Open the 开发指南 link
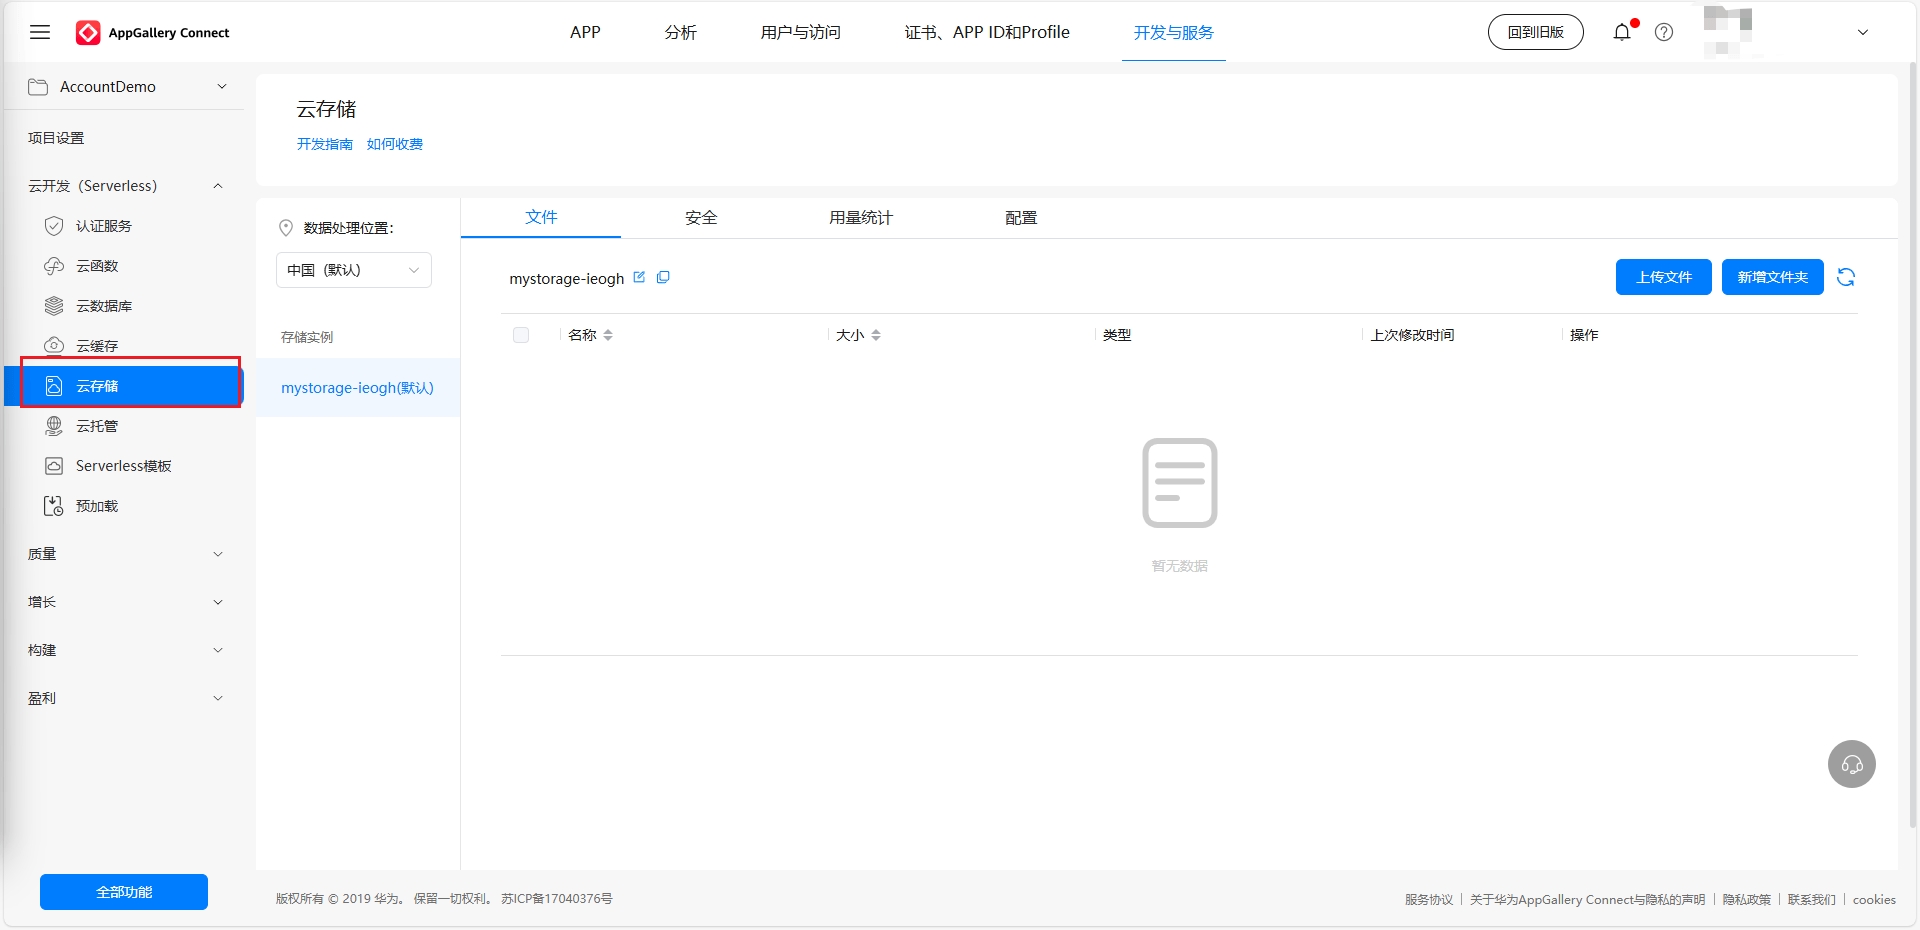The width and height of the screenshot is (1920, 930). [x=324, y=144]
